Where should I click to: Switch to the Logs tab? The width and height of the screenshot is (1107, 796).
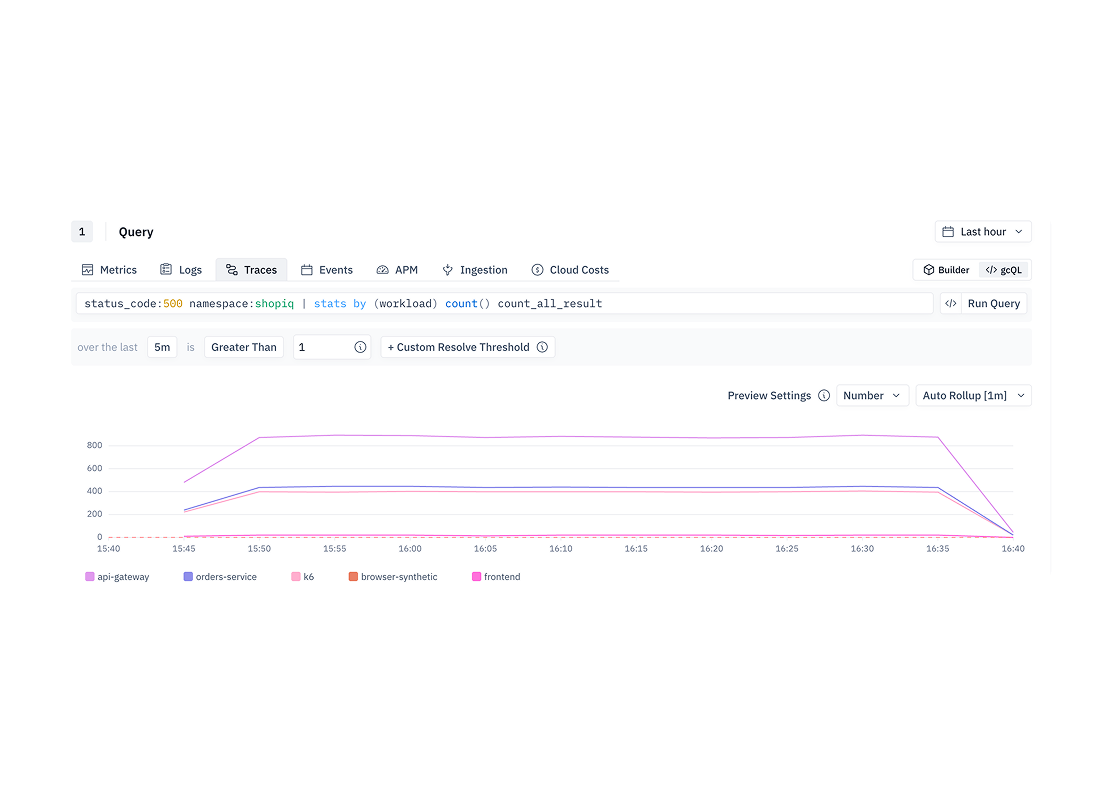click(181, 270)
